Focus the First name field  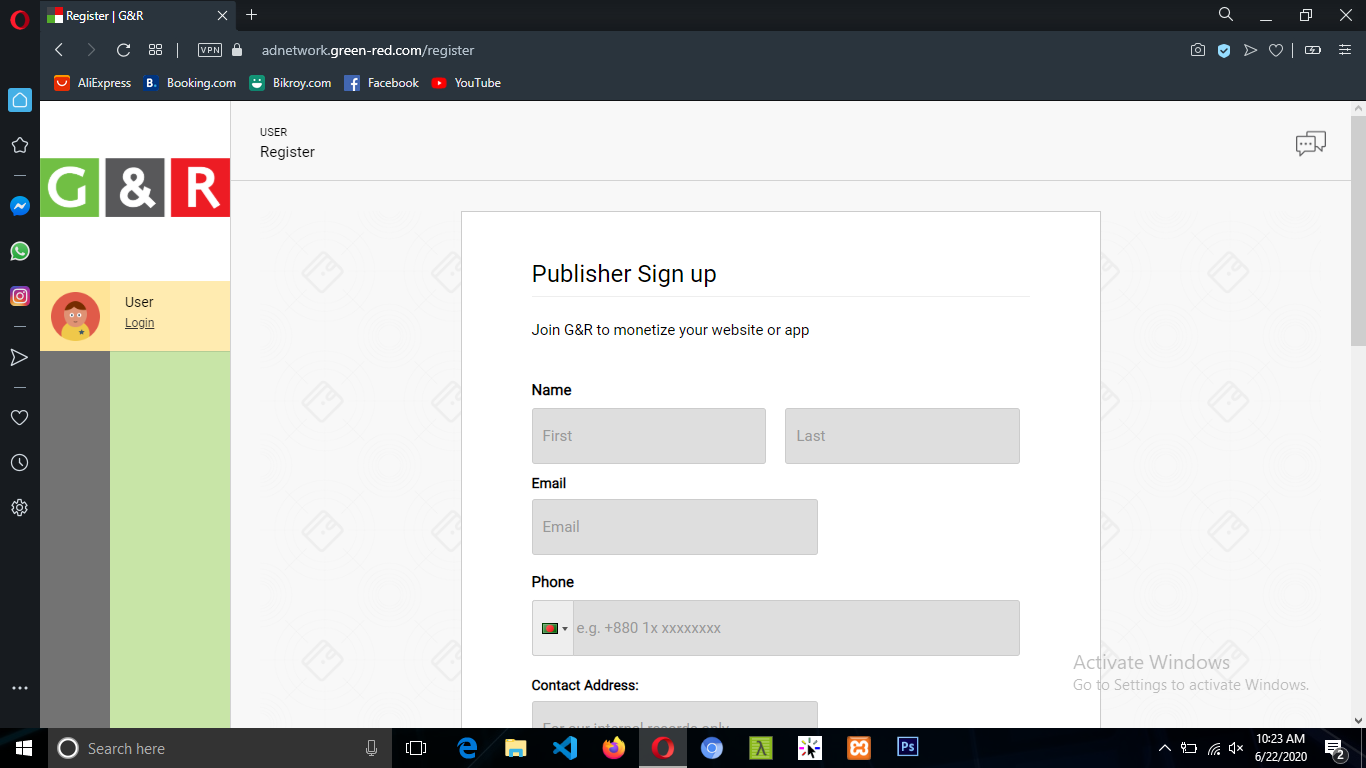coord(649,436)
